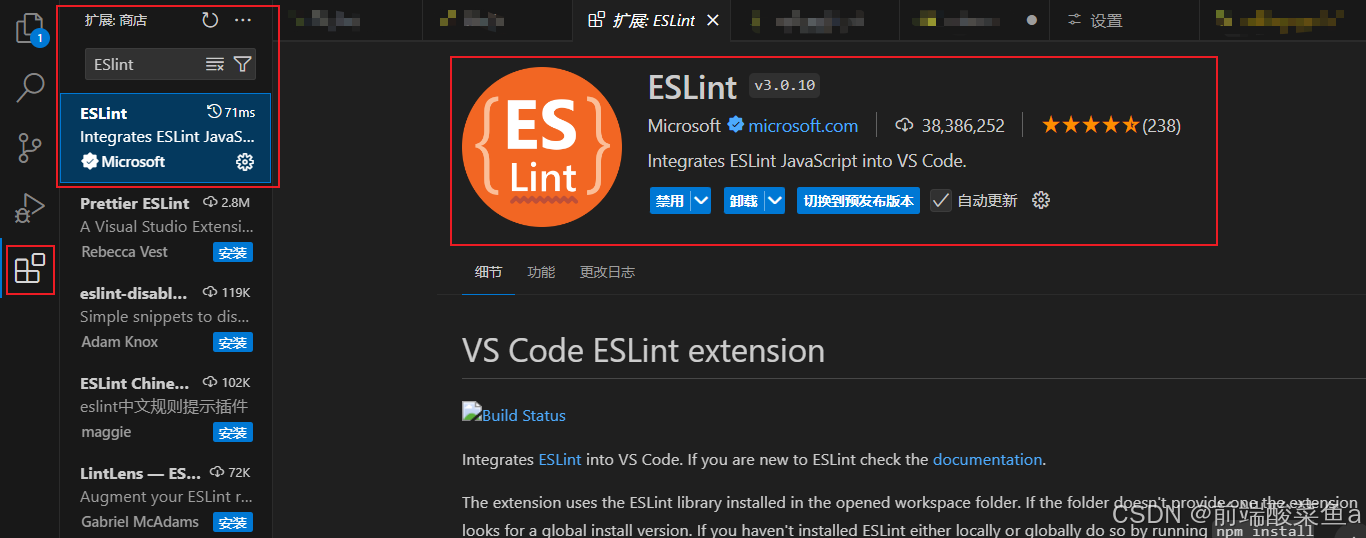Switch to the Changelog (更改日志) tab
This screenshot has width=1366, height=538.
coord(607,272)
